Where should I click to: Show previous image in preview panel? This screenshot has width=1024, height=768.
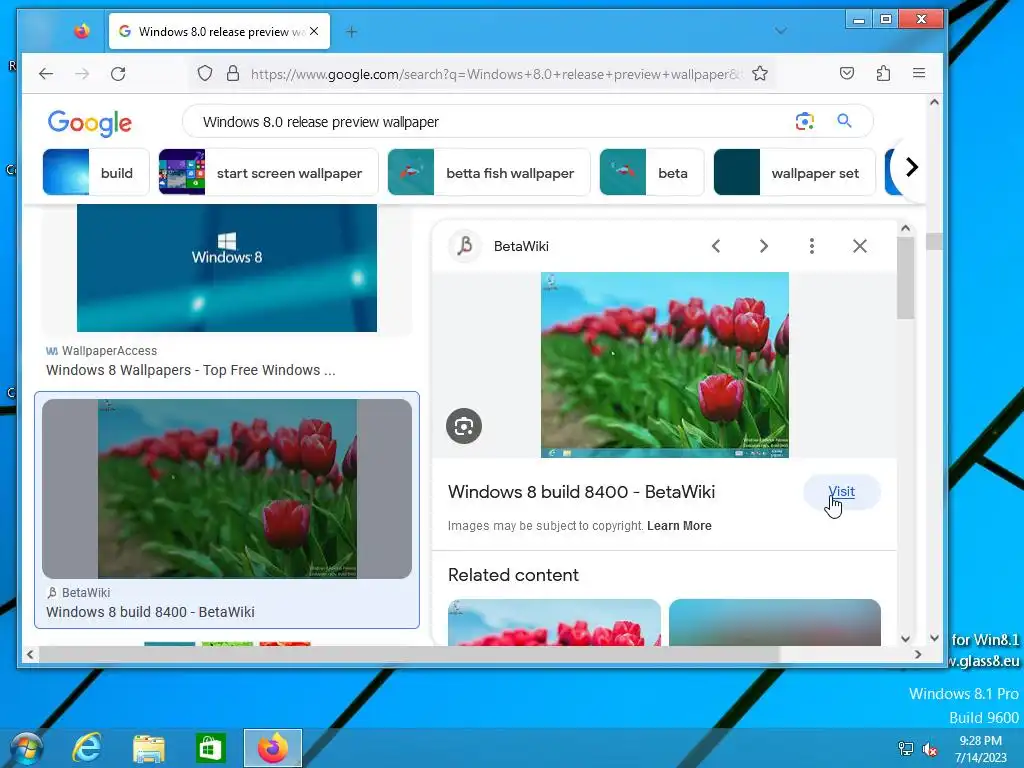pos(716,246)
